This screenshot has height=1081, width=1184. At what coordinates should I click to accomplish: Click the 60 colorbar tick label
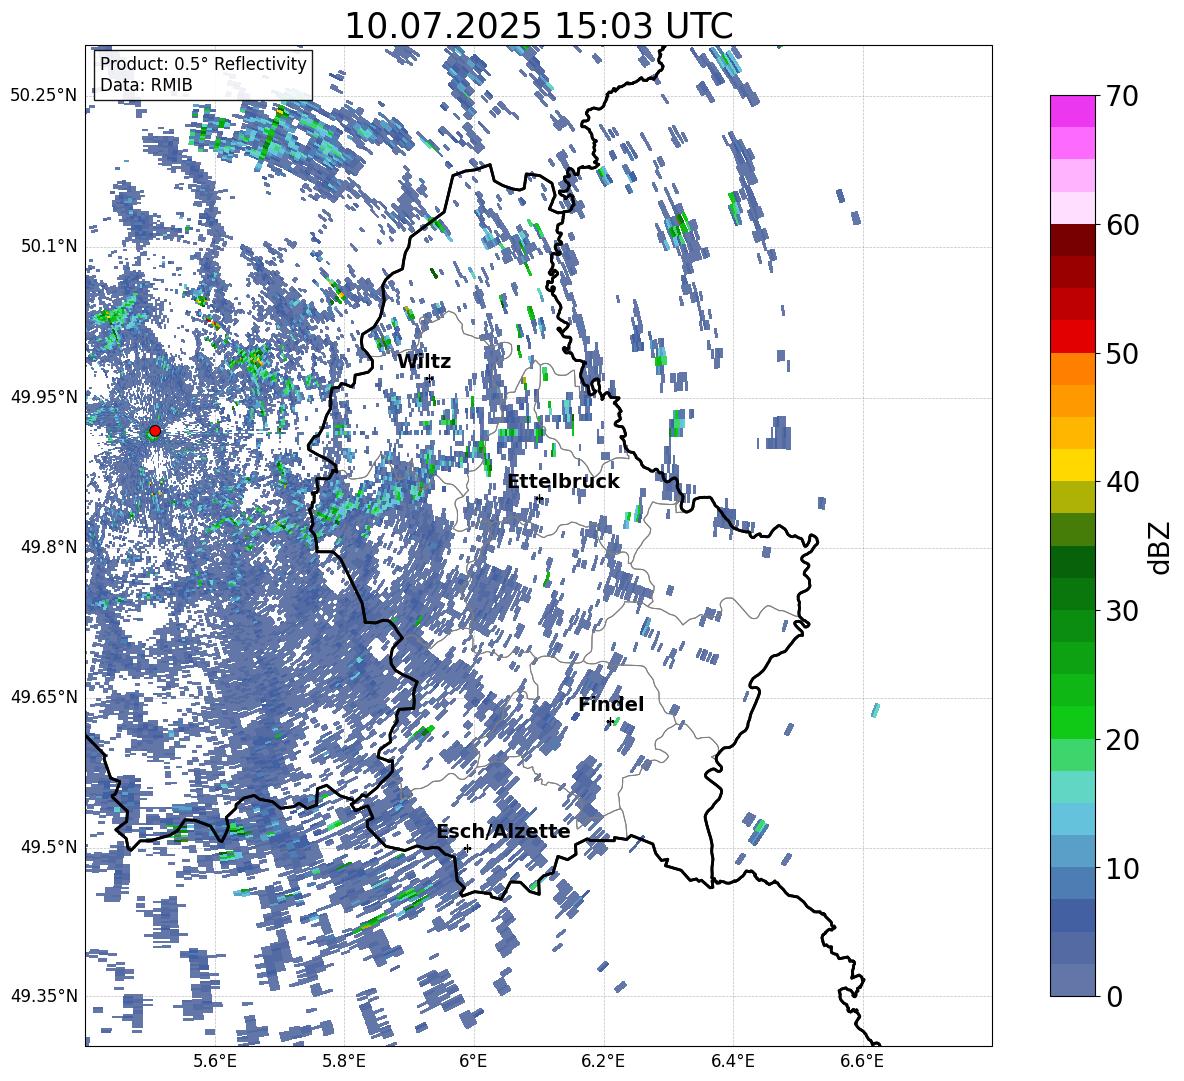[1121, 225]
